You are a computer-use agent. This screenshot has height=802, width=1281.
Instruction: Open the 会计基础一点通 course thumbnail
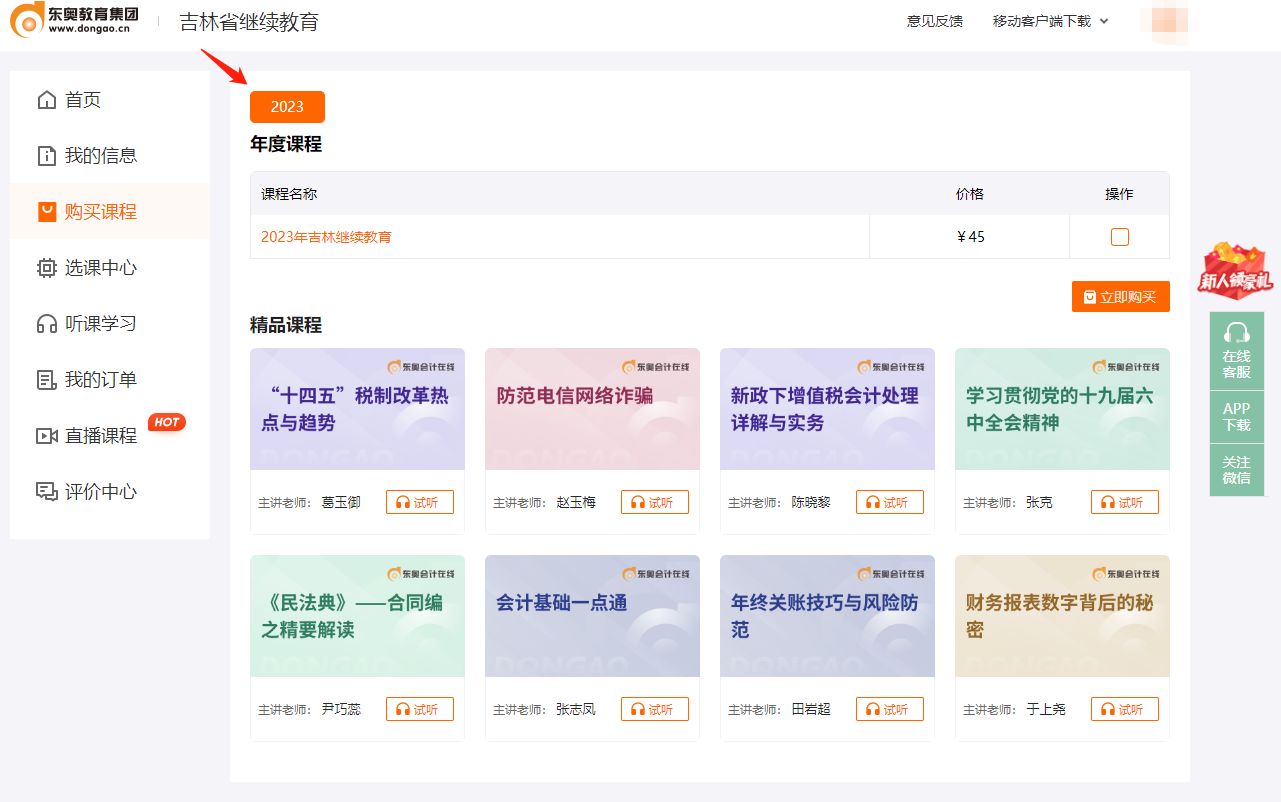click(x=591, y=616)
